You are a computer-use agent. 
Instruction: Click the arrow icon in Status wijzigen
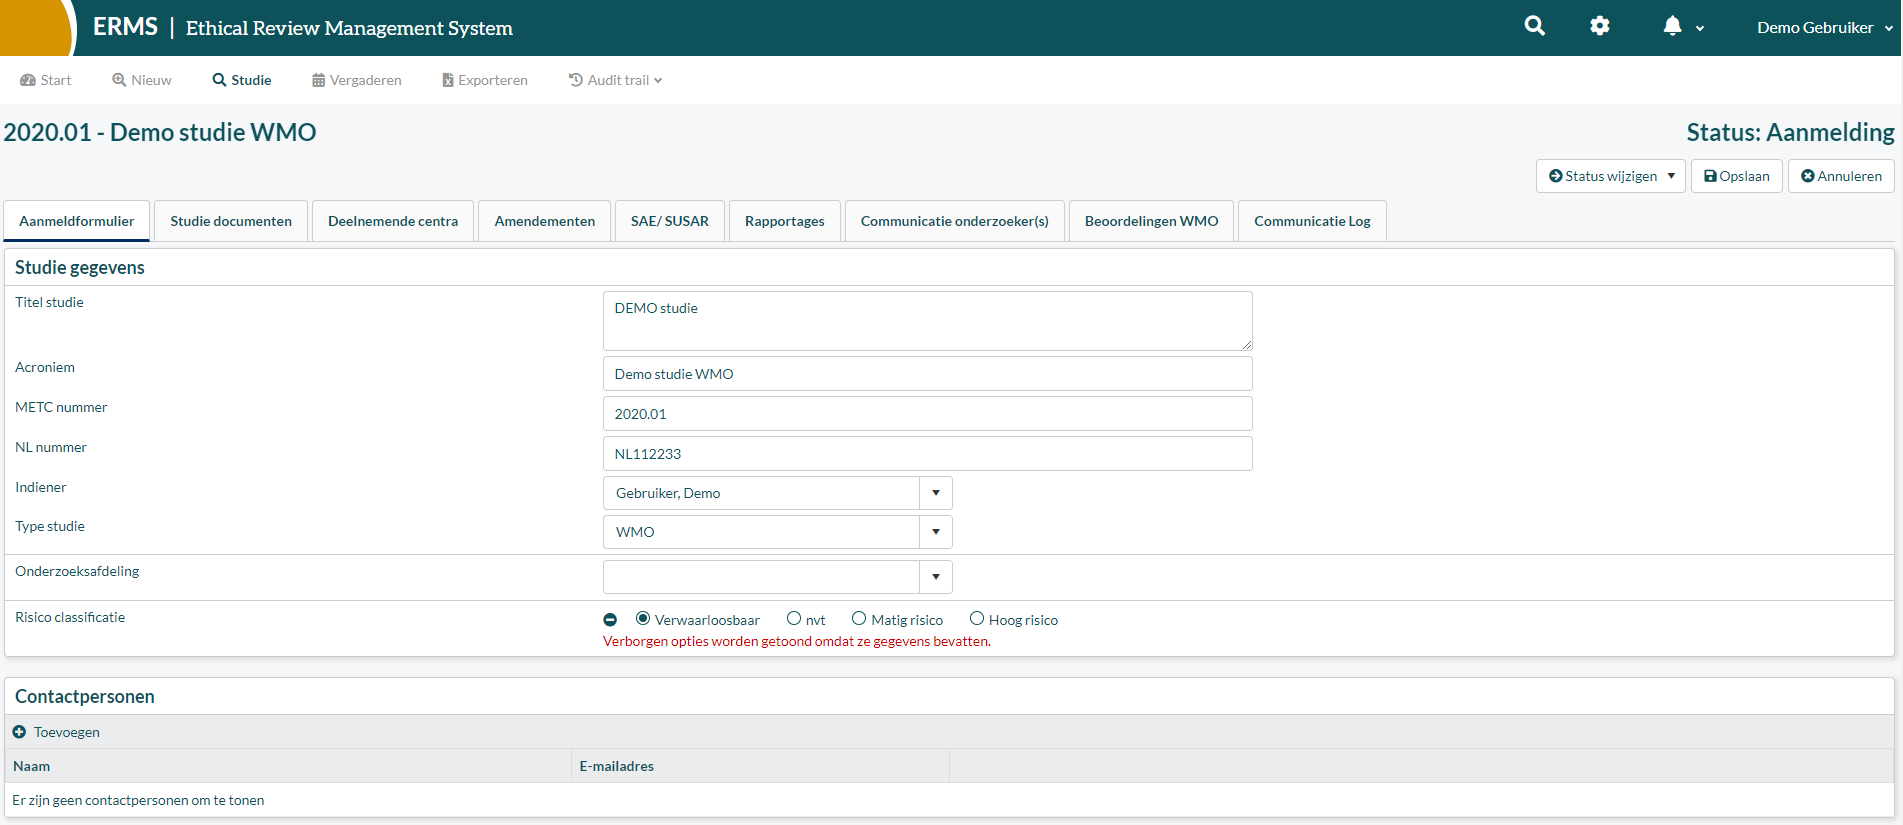coord(1556,176)
